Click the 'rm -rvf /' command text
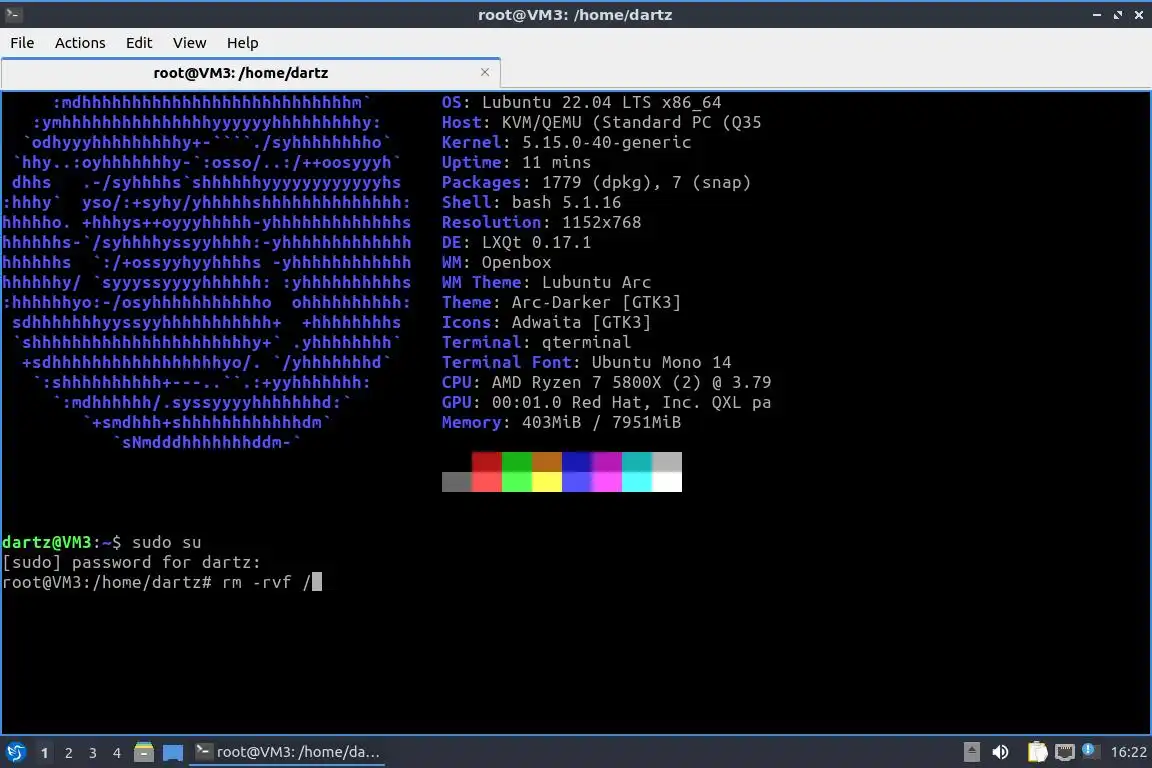The image size is (1152, 768). coord(267,583)
